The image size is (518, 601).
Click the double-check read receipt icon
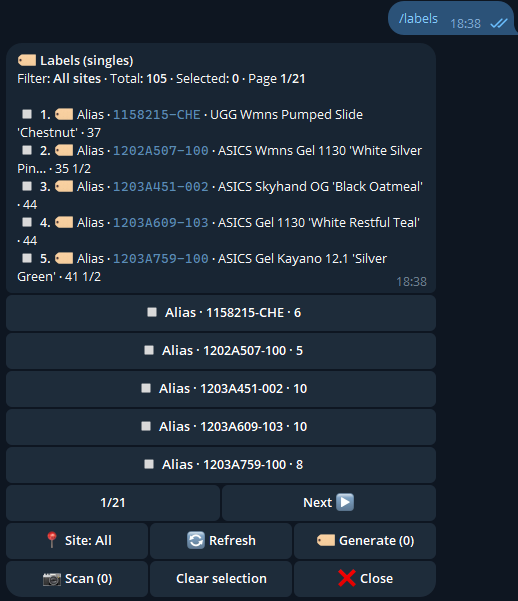pyautogui.click(x=499, y=23)
